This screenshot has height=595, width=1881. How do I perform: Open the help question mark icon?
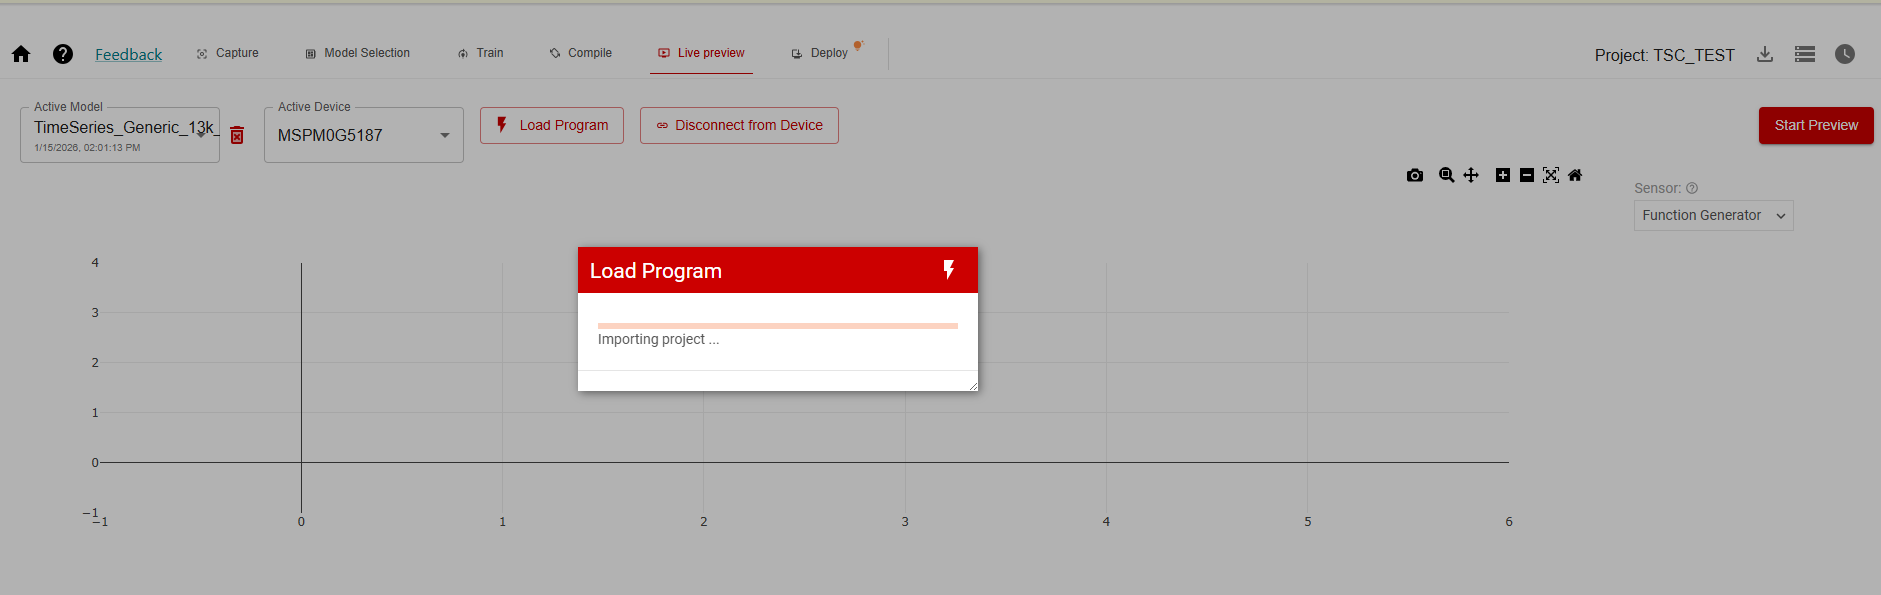(x=63, y=54)
